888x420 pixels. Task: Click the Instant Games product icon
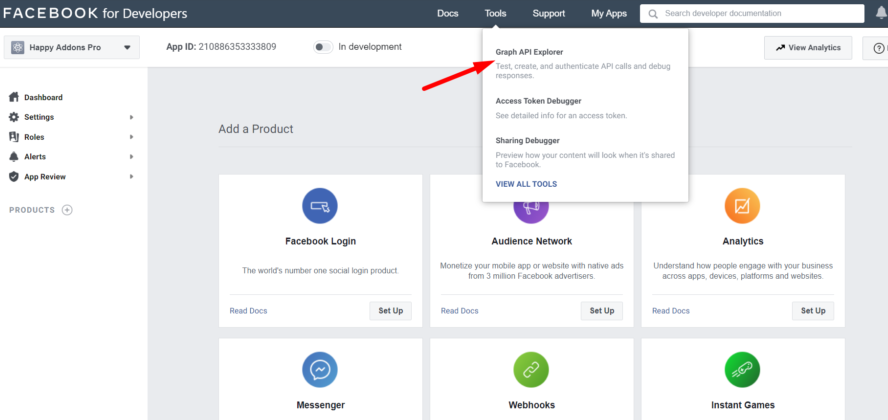pyautogui.click(x=742, y=370)
